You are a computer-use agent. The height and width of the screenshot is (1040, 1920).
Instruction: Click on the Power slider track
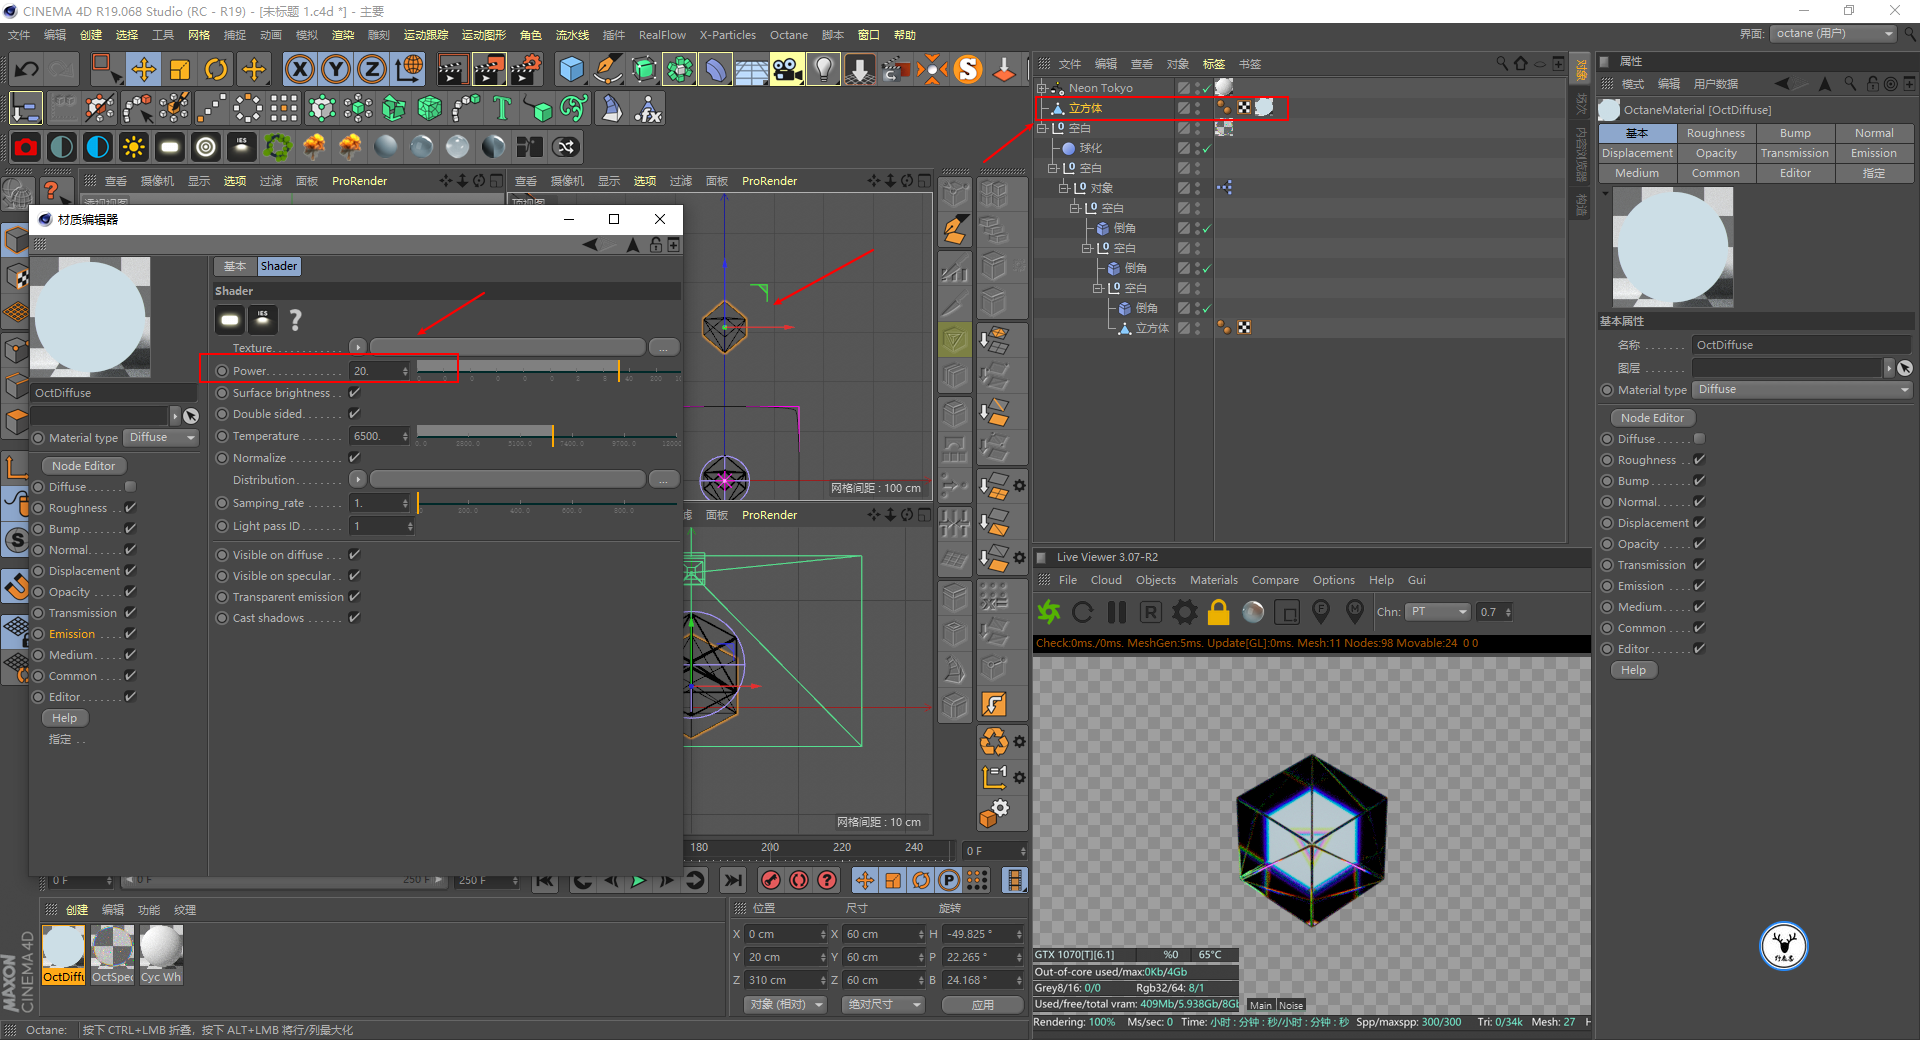548,370
